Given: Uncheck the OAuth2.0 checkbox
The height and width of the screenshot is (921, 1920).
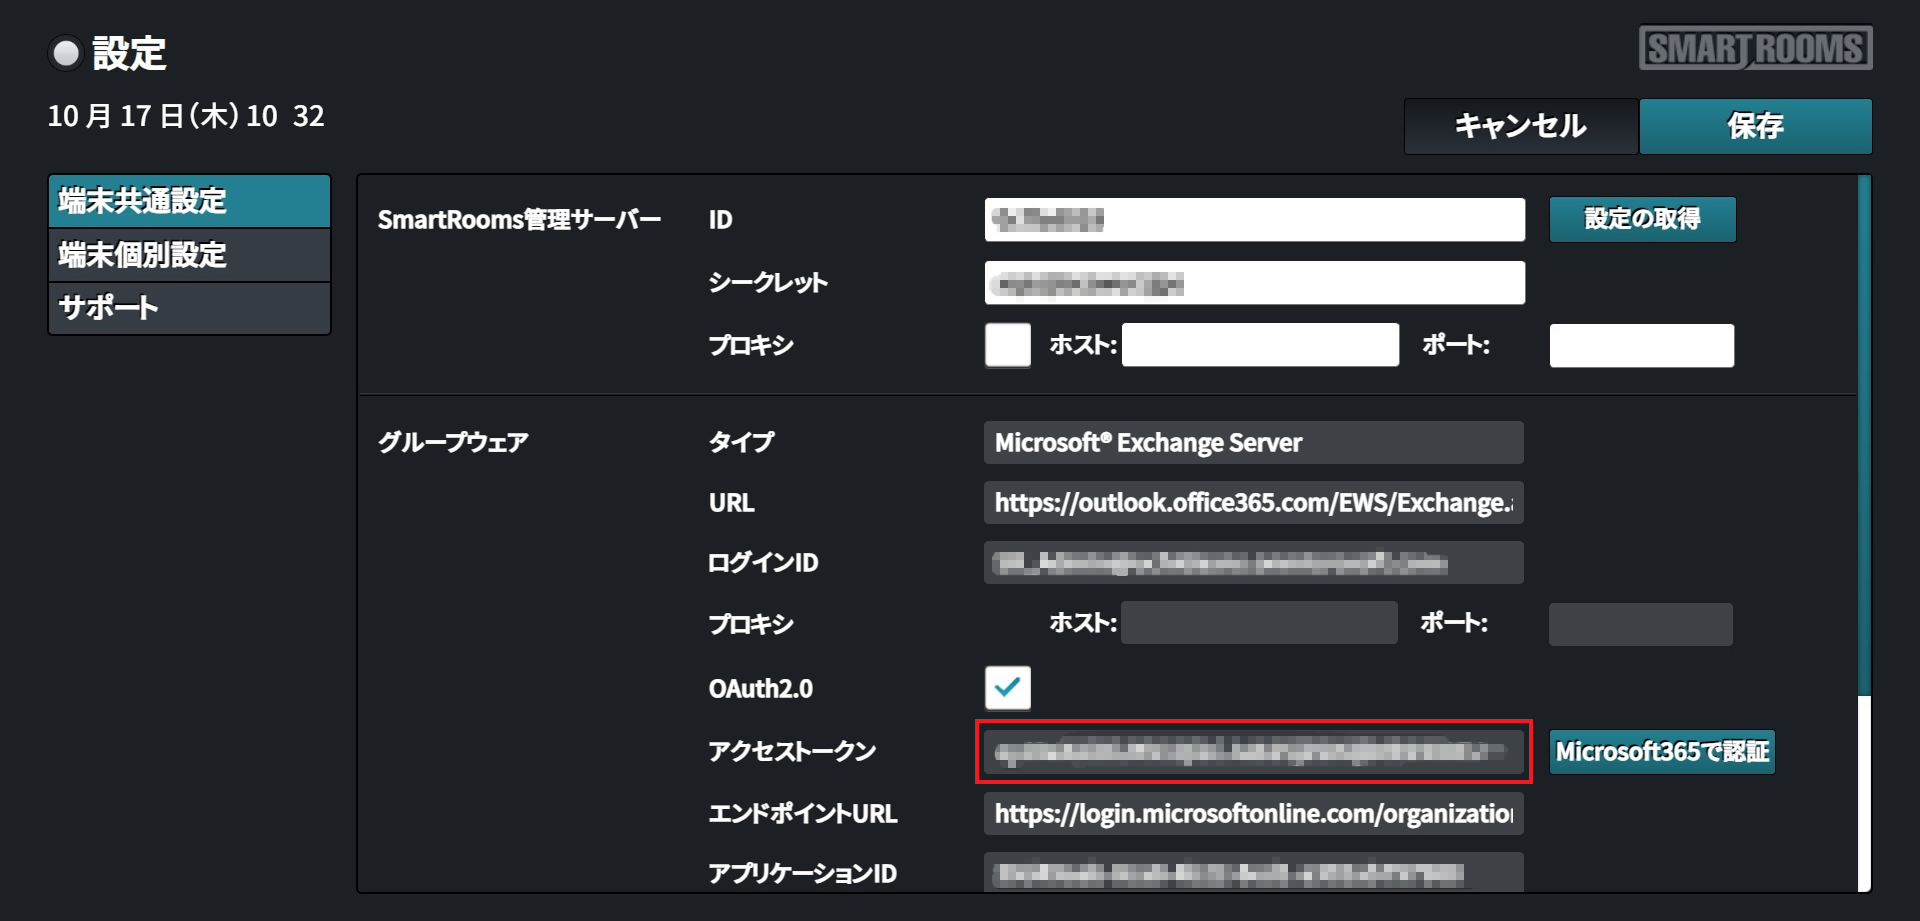Looking at the screenshot, I should (1007, 687).
